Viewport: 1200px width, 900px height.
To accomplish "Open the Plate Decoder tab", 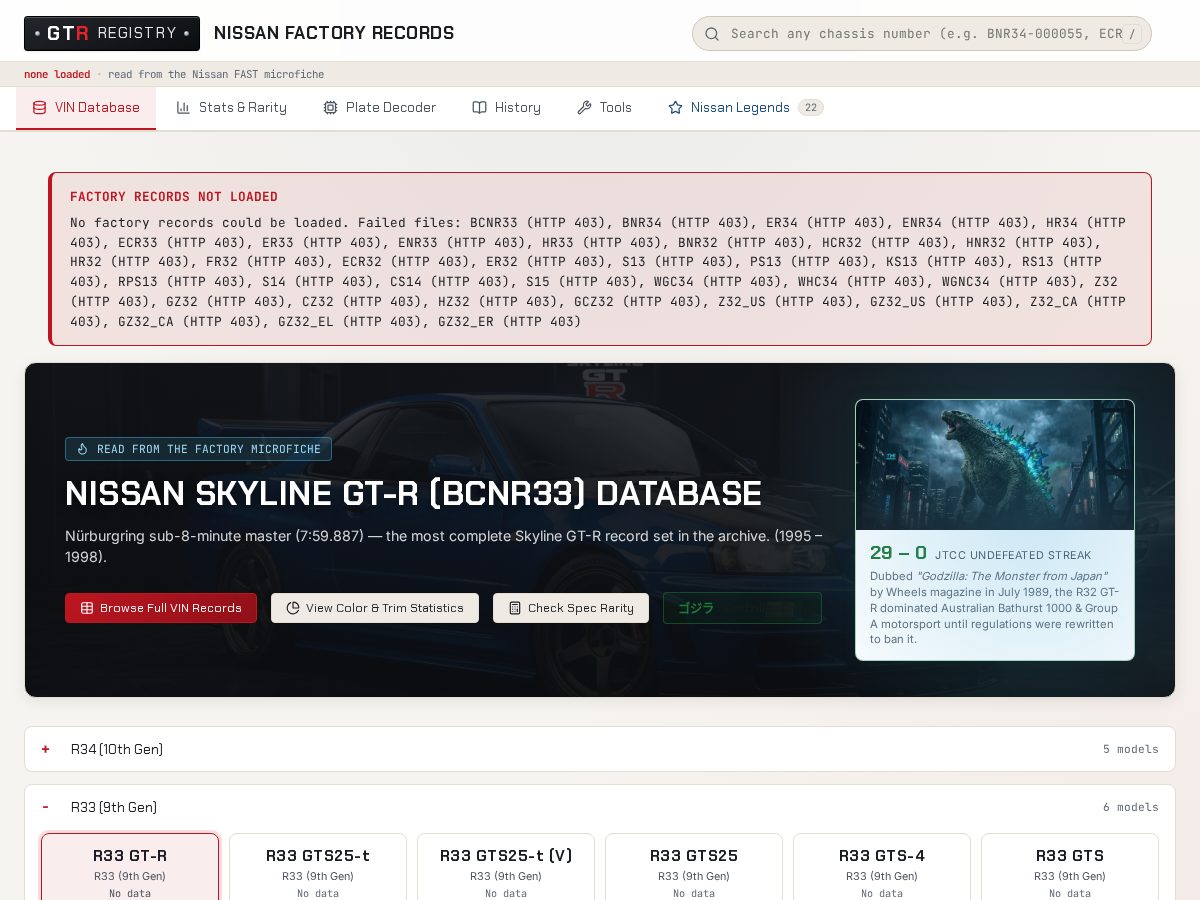I will [379, 108].
